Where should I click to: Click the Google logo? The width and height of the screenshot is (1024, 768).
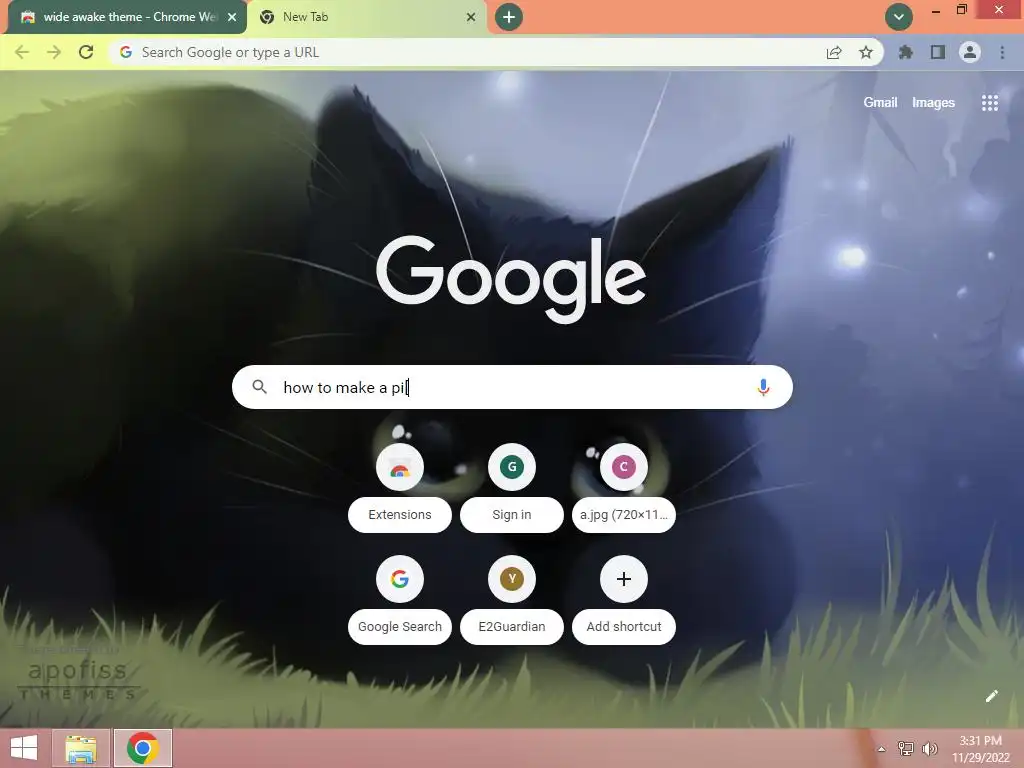[511, 279]
